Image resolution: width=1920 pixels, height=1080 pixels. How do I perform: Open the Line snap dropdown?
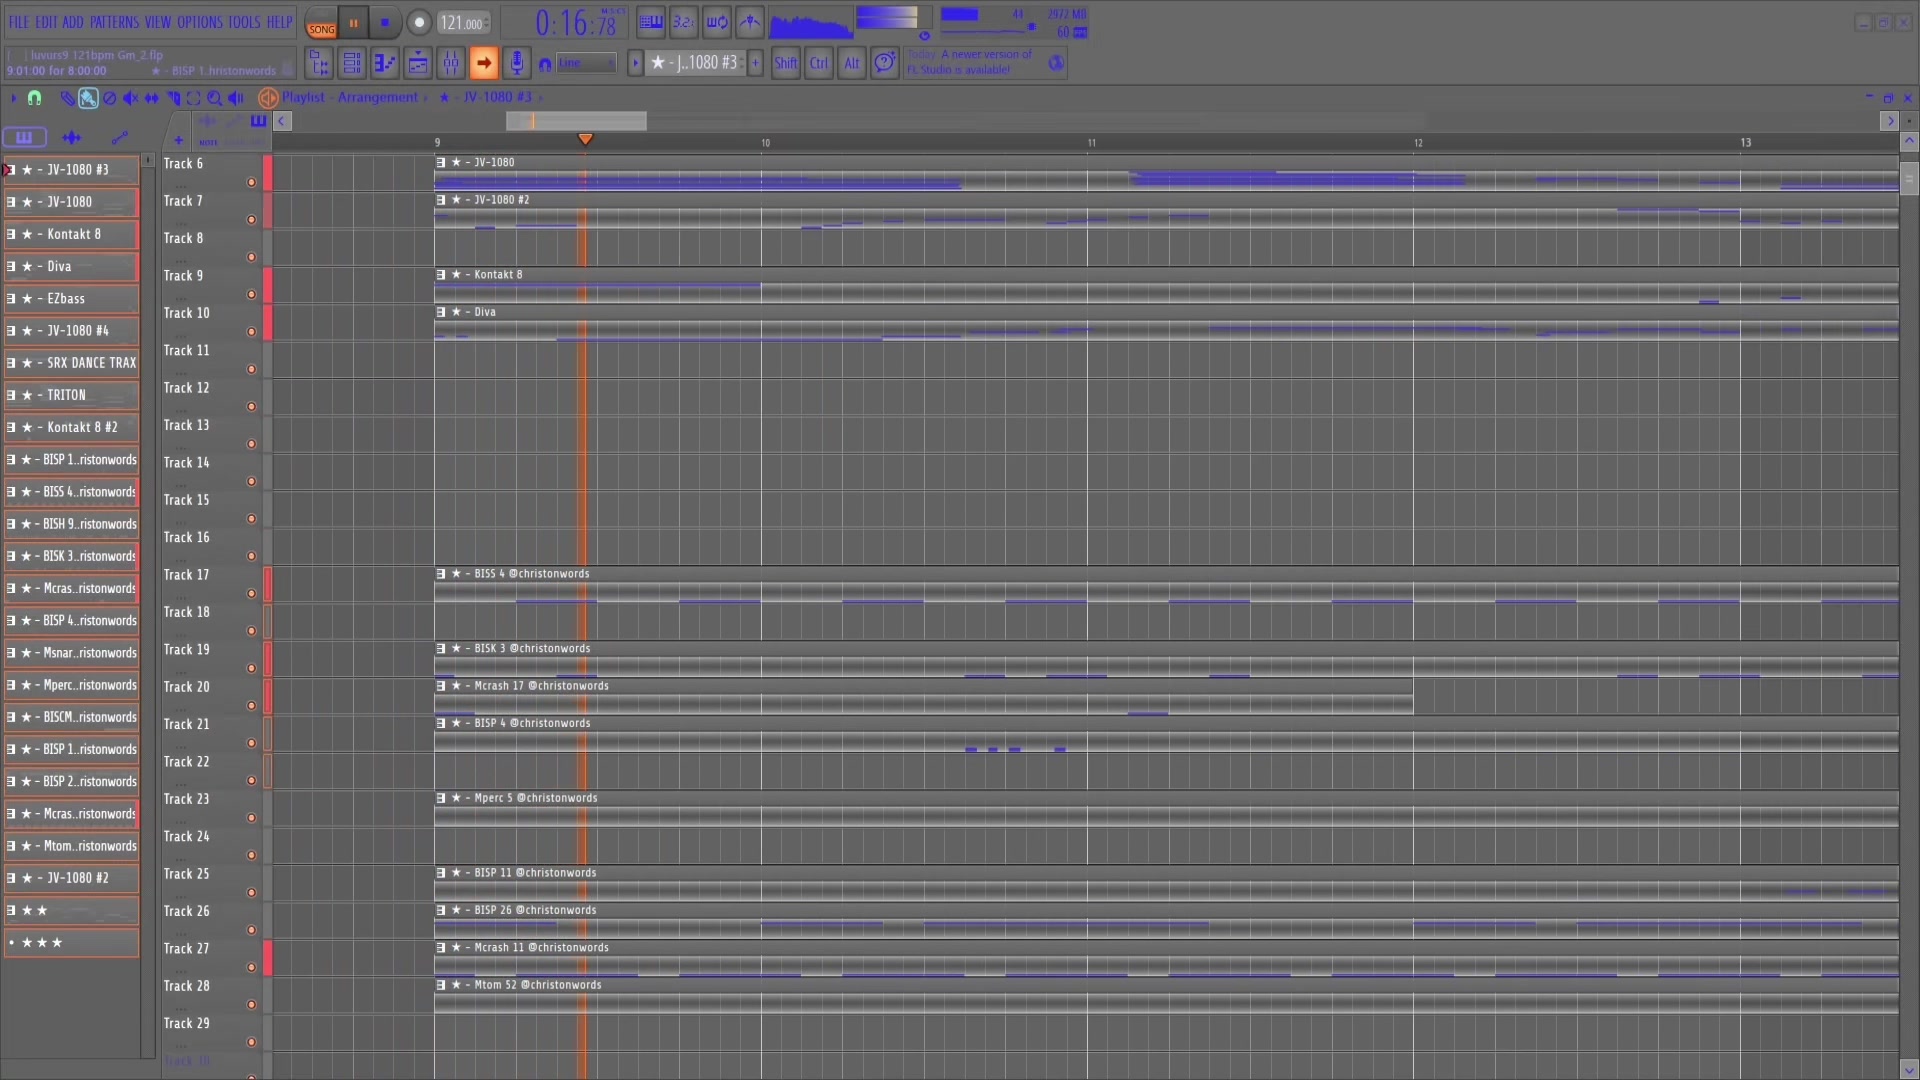pos(586,63)
